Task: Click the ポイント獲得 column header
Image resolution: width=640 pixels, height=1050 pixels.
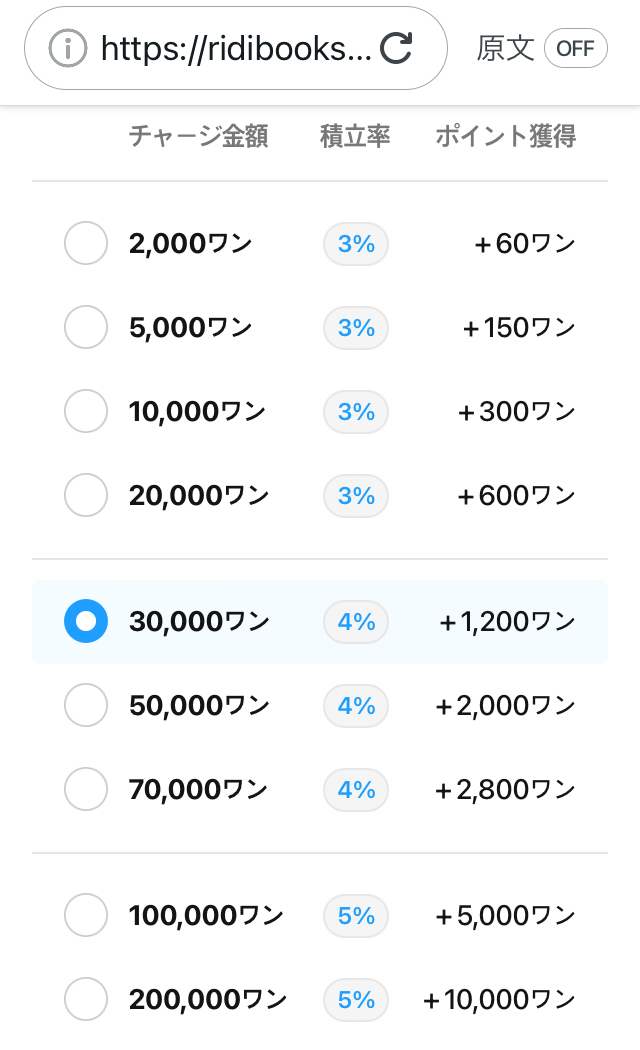Action: pyautogui.click(x=505, y=136)
